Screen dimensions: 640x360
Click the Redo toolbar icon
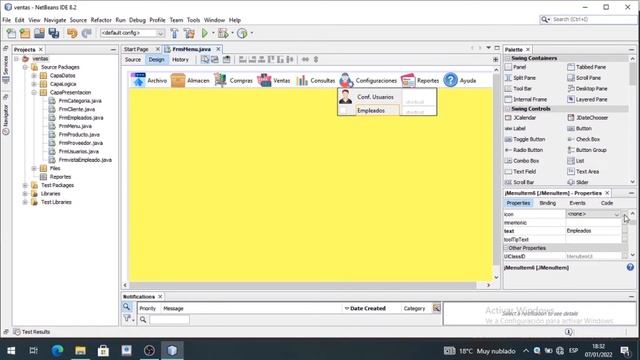[86, 33]
